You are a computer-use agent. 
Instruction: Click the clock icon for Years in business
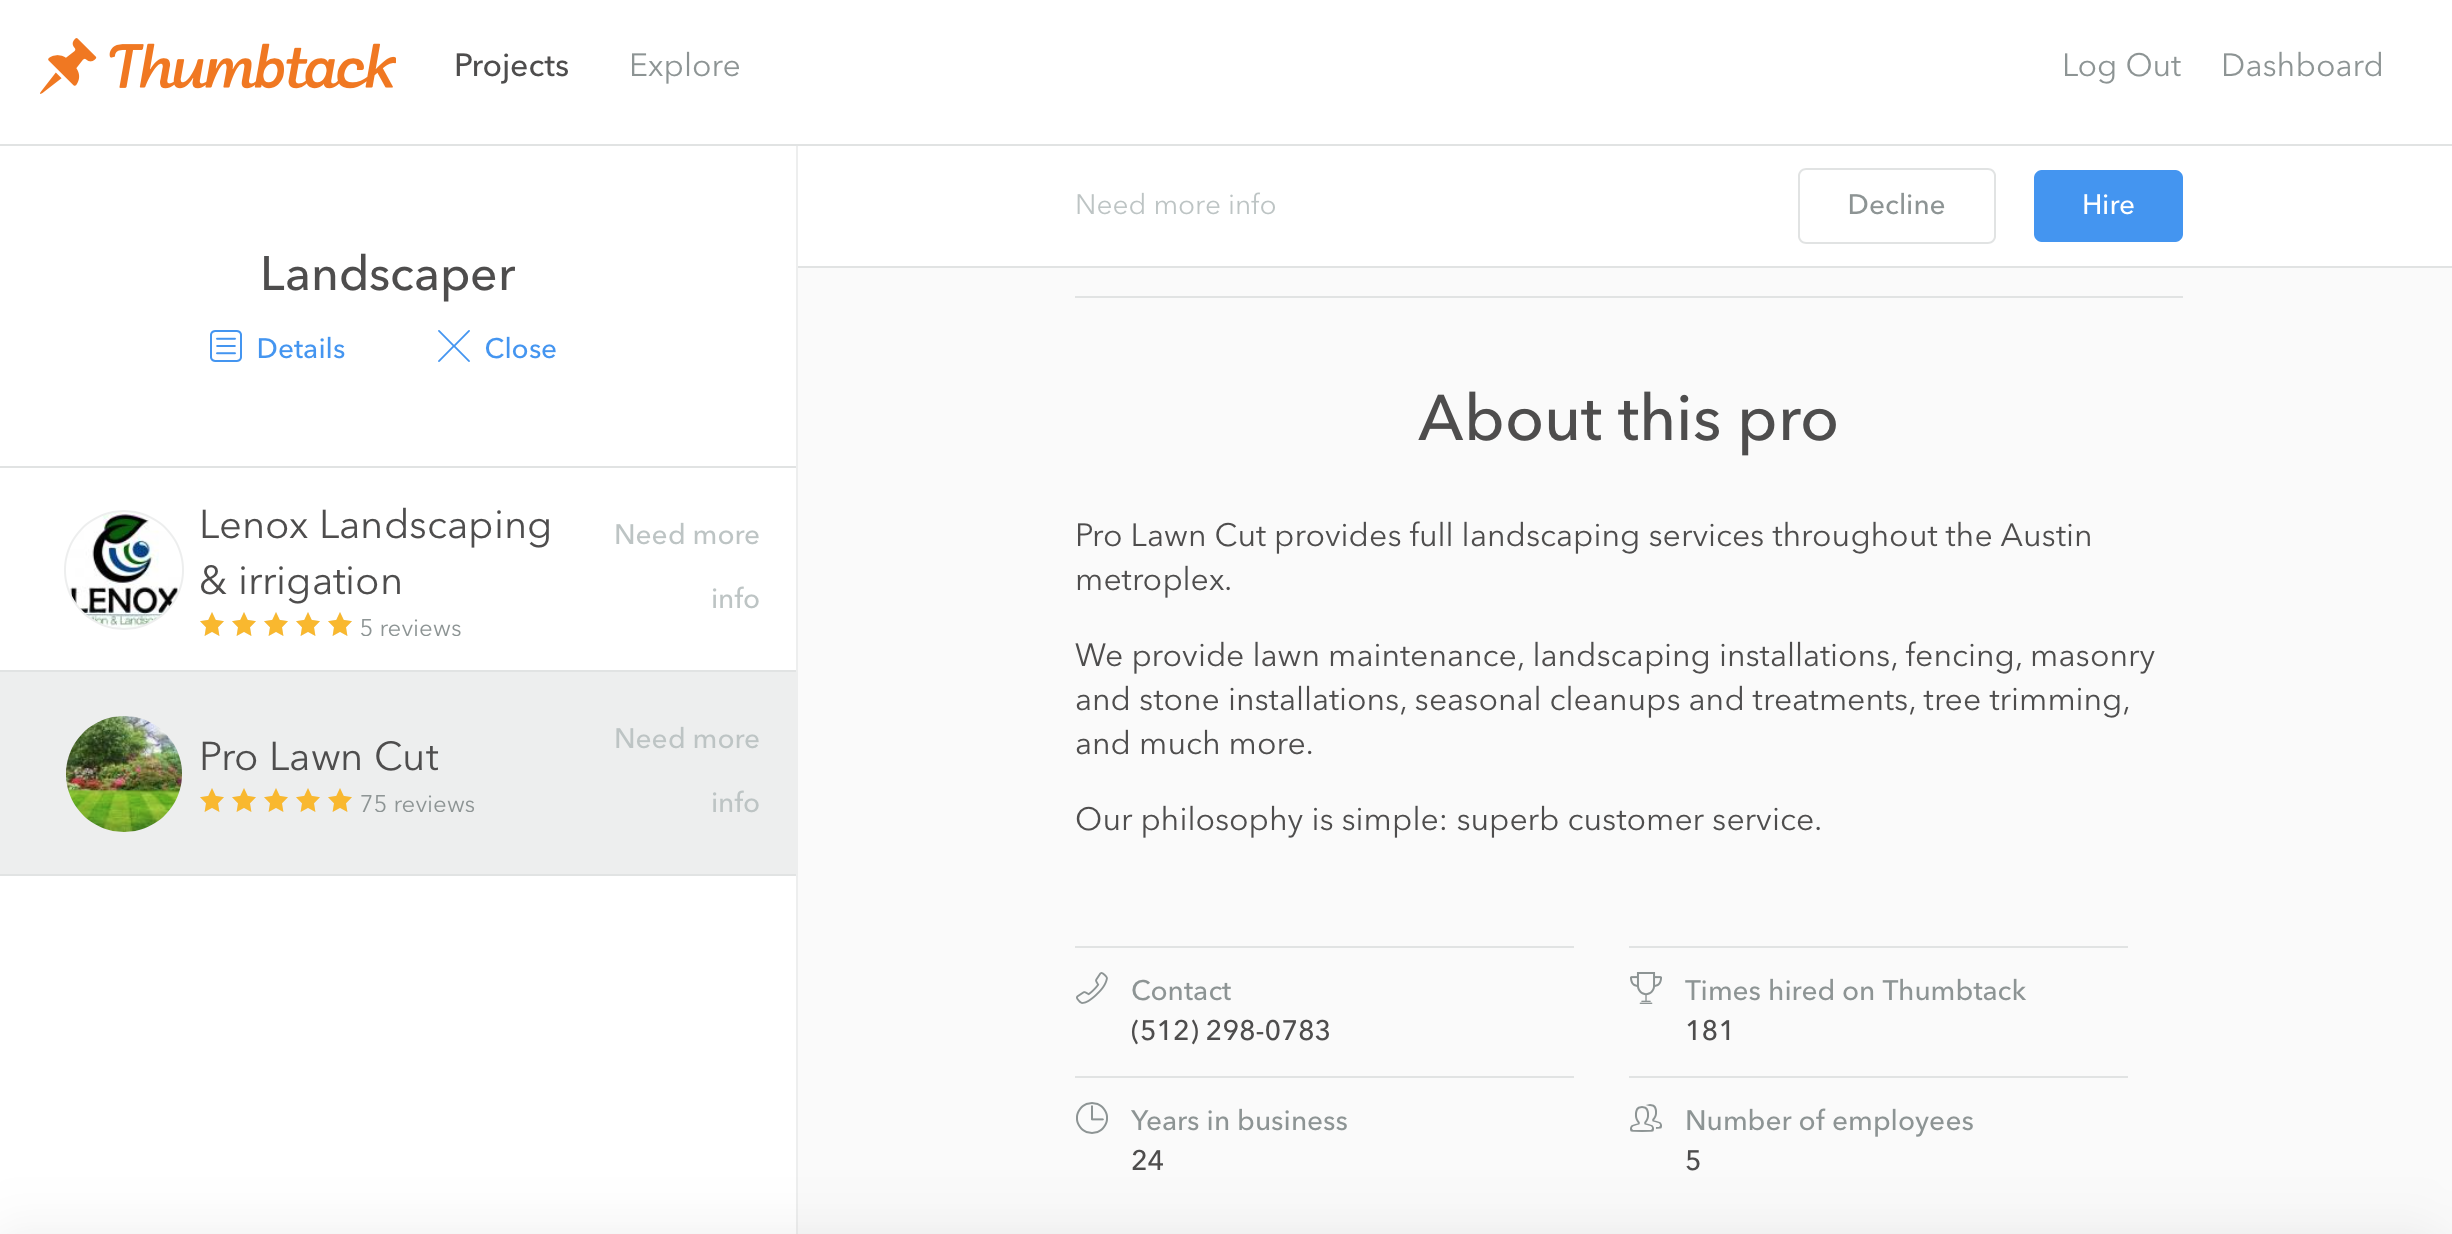pos(1091,1118)
